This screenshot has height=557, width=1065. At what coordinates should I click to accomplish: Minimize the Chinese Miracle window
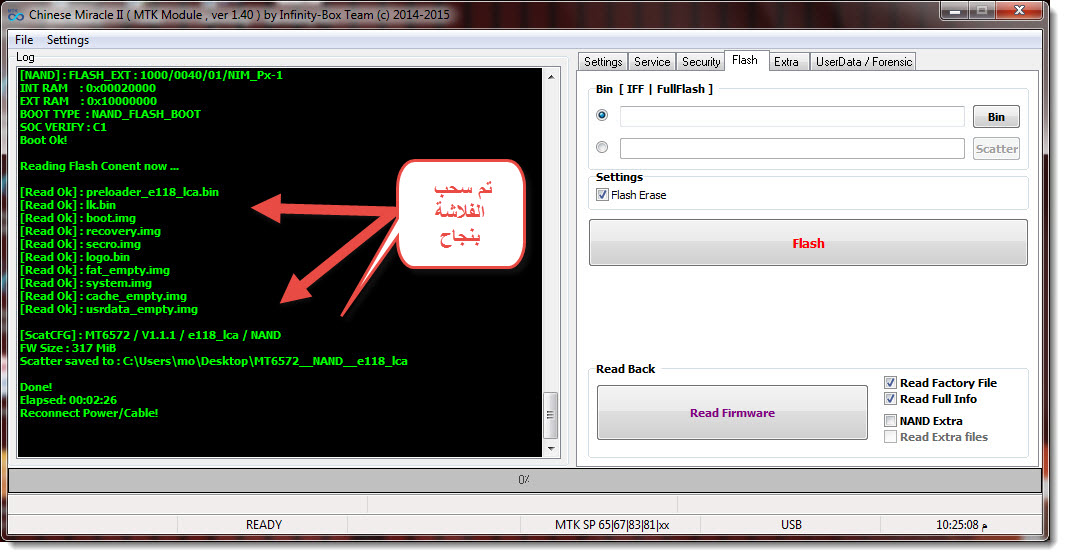point(954,10)
